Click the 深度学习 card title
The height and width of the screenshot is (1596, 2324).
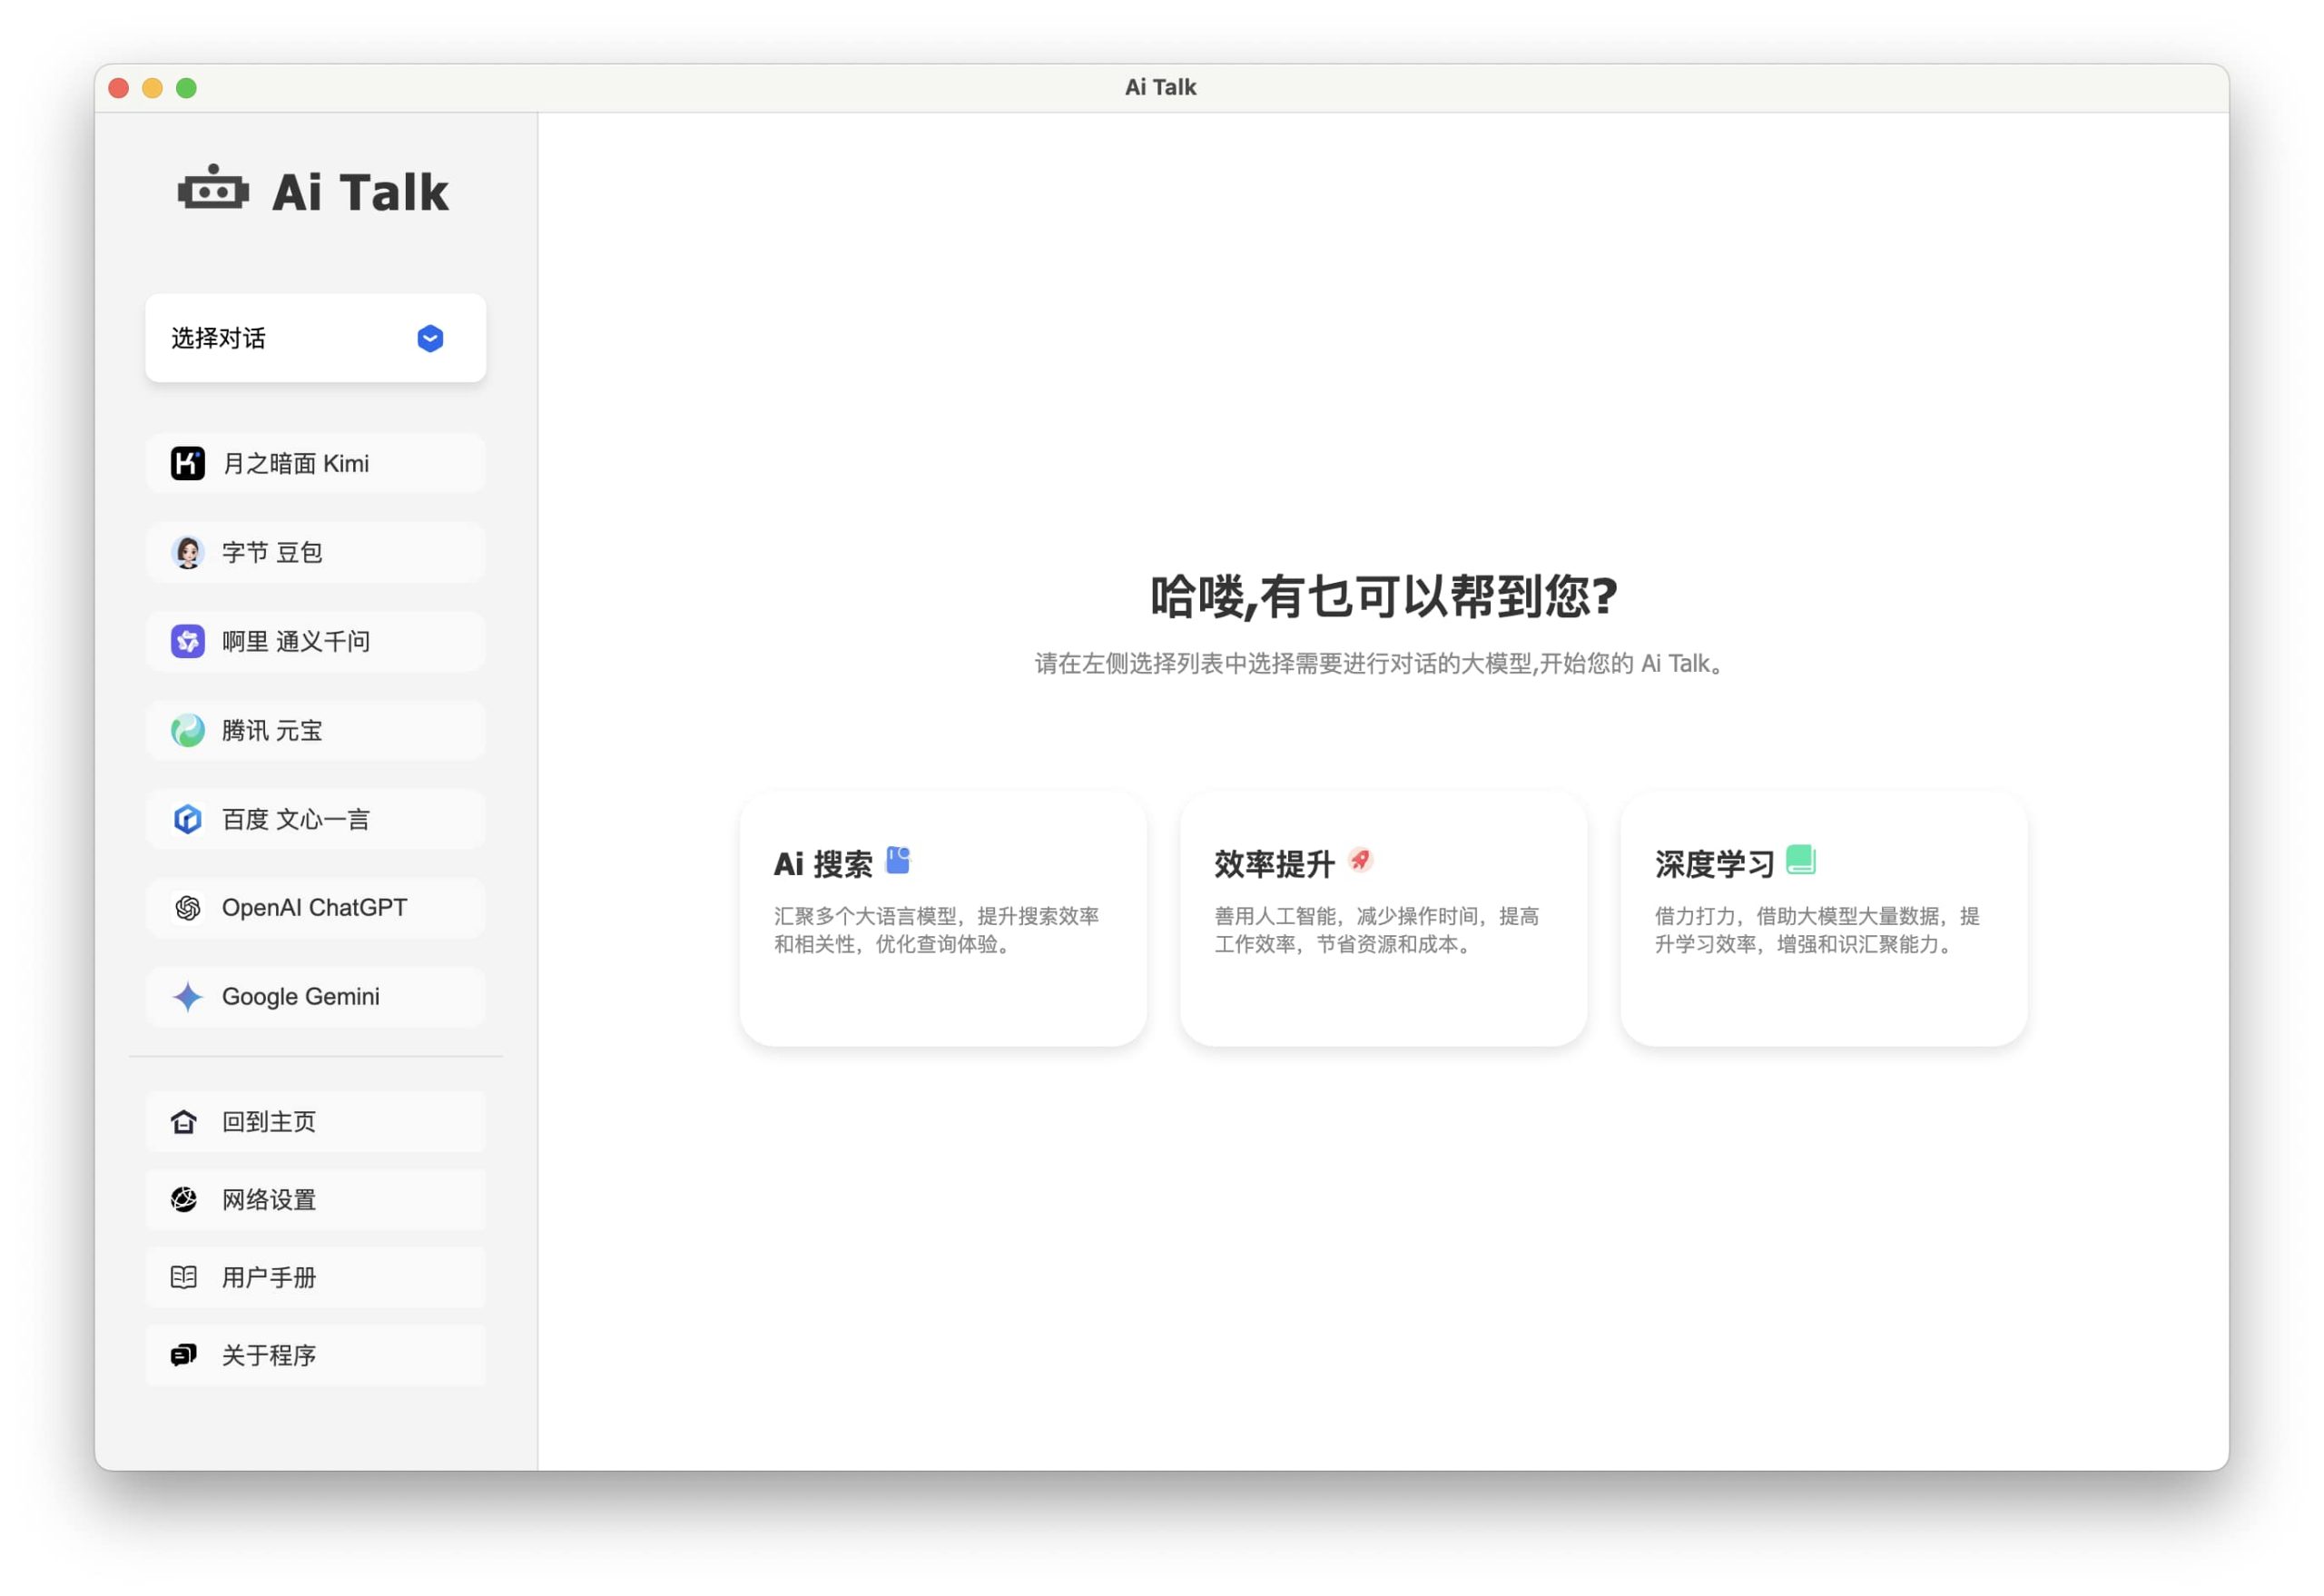1714,864
